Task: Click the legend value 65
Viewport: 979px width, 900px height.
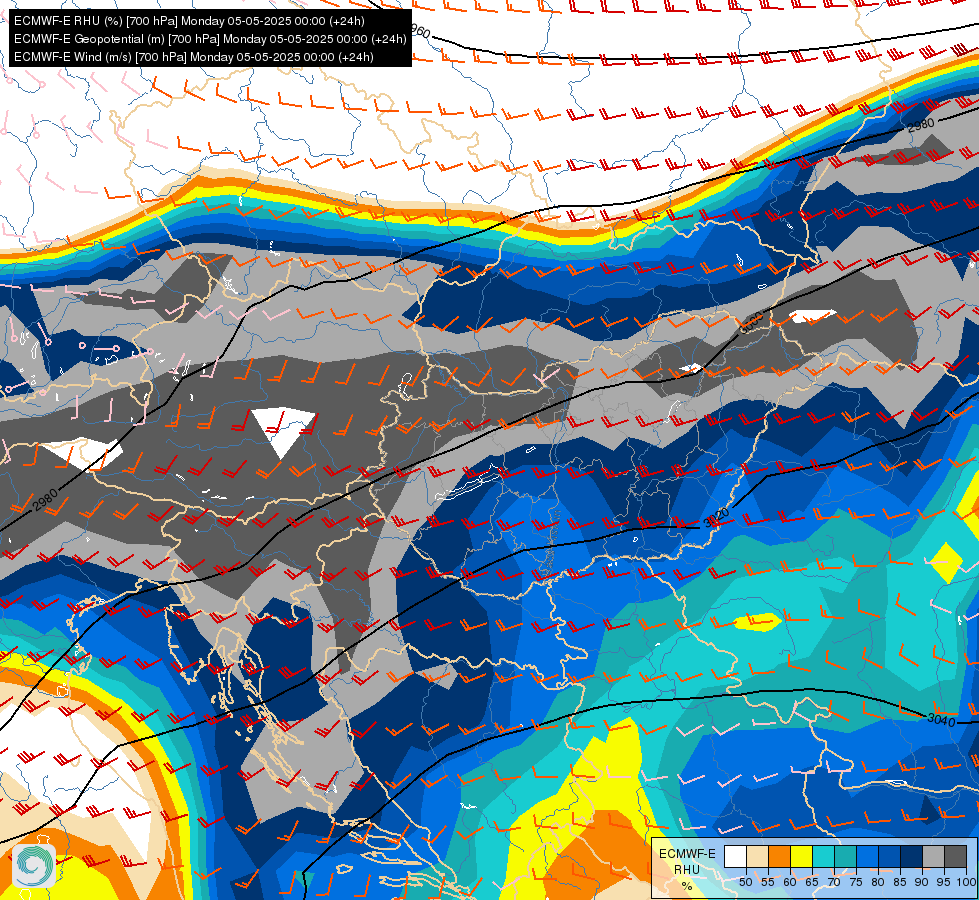Action: tap(812, 882)
